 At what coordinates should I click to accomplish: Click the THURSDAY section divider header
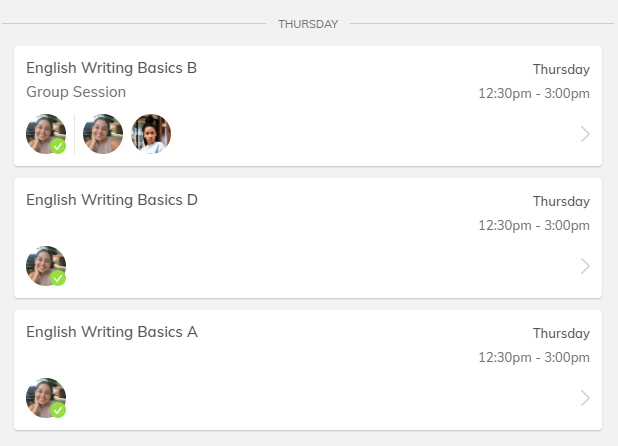(x=308, y=24)
